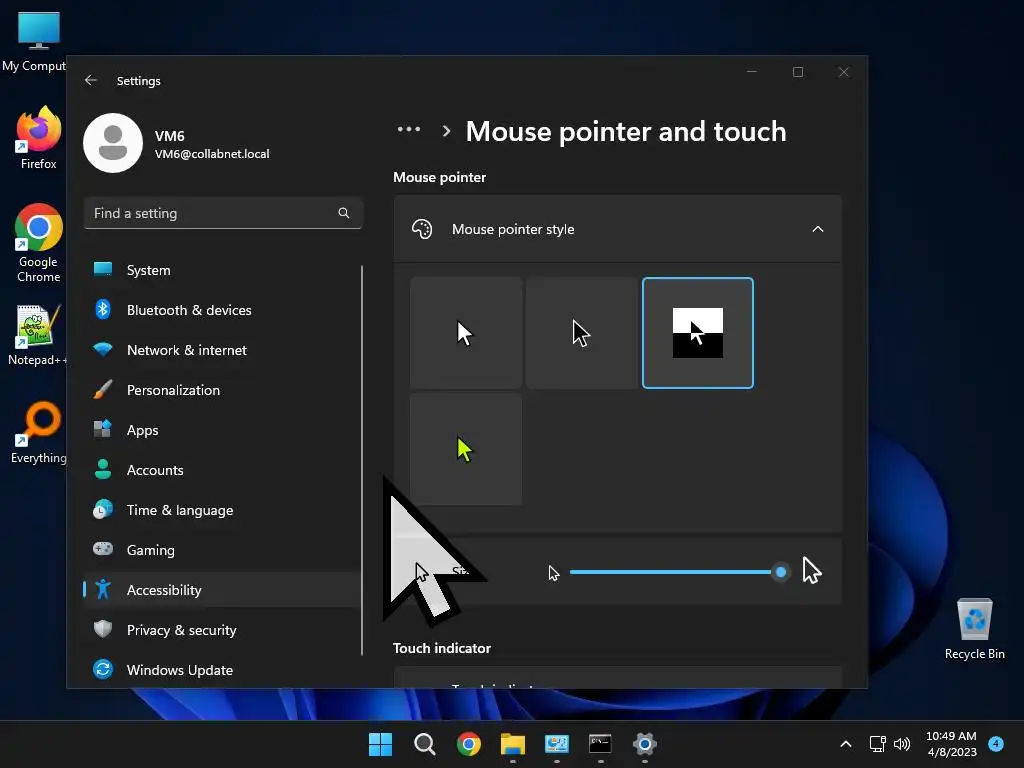Collapse the Mouse pointer style section
Screen dimensions: 1024x768
(x=818, y=229)
